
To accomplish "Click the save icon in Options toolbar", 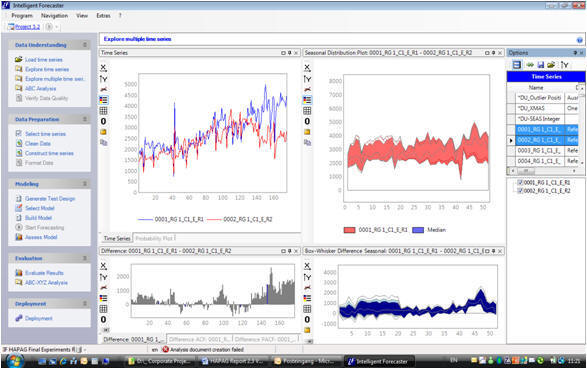I will 541,65.
